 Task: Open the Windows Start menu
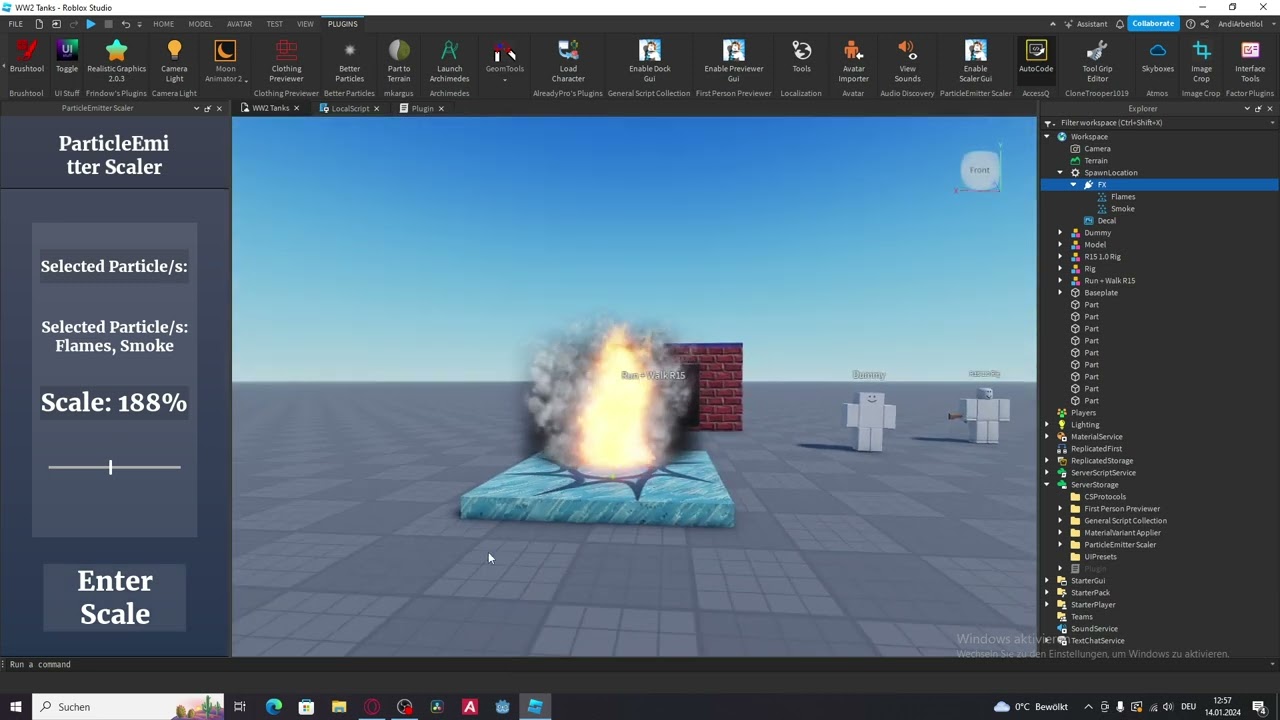(x=15, y=707)
